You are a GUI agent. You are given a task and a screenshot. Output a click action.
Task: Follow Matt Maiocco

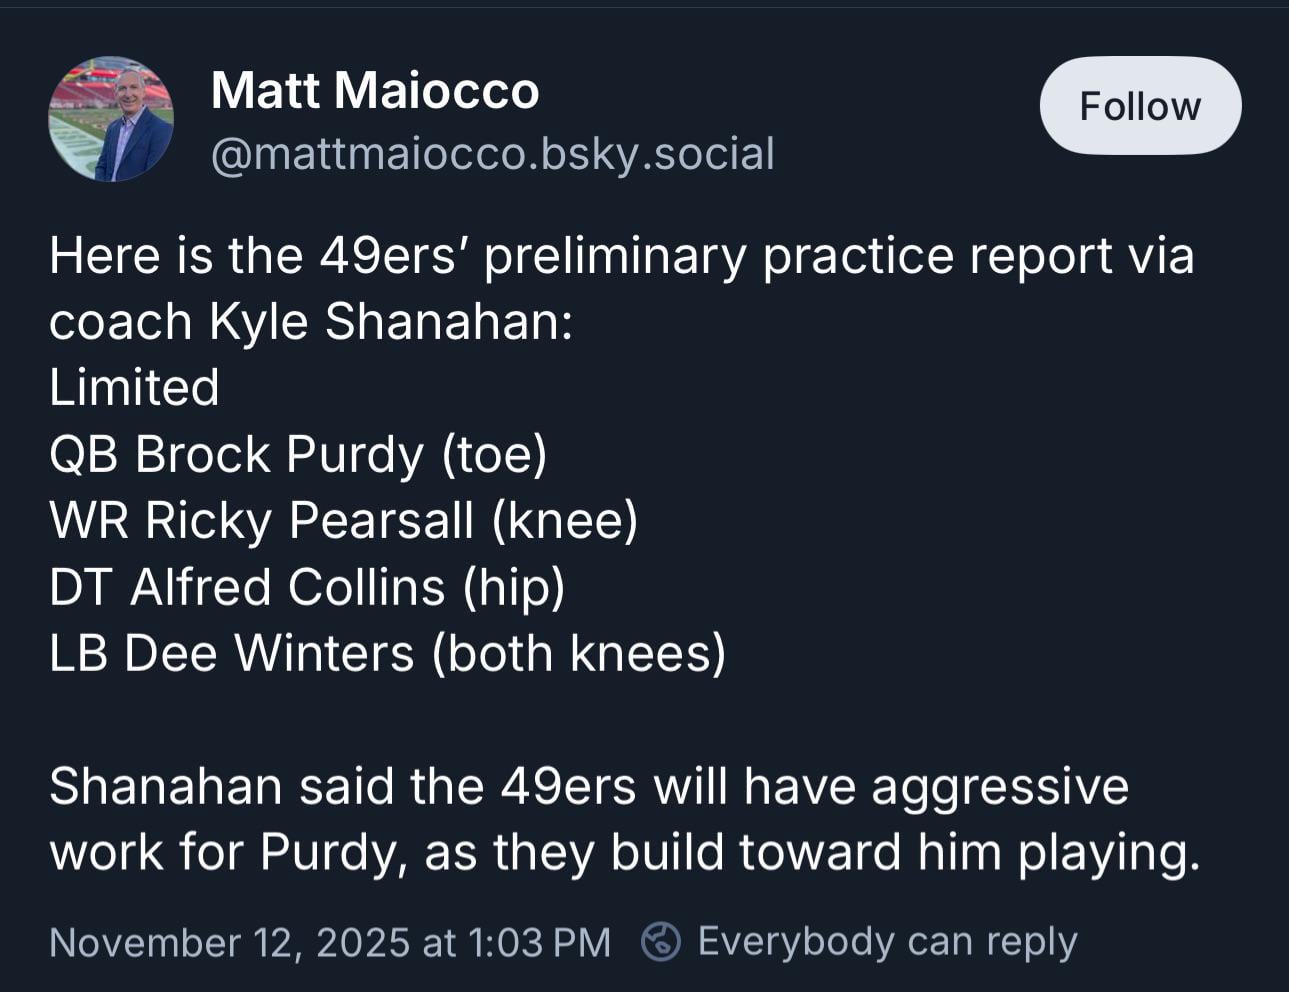tap(1139, 105)
